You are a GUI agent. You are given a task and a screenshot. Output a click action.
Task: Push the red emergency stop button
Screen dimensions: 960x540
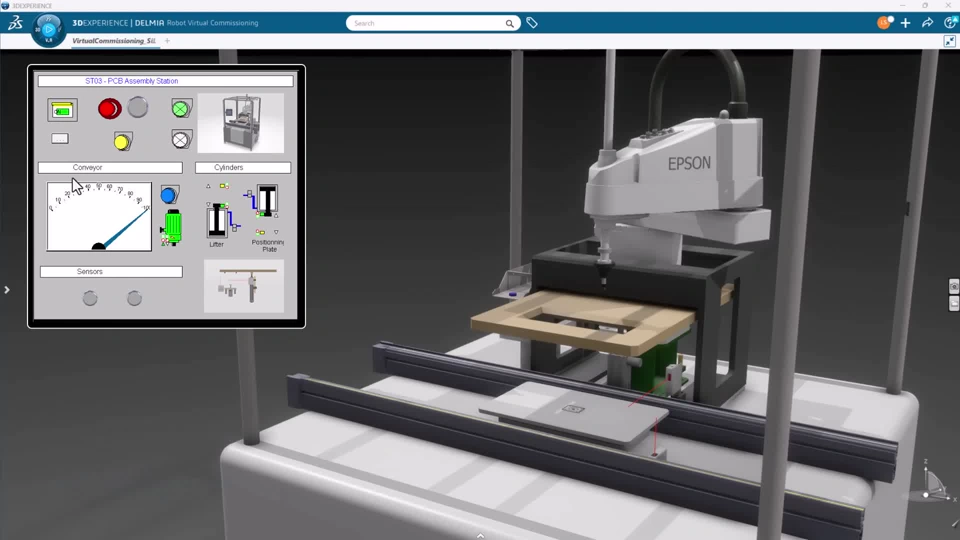110,109
